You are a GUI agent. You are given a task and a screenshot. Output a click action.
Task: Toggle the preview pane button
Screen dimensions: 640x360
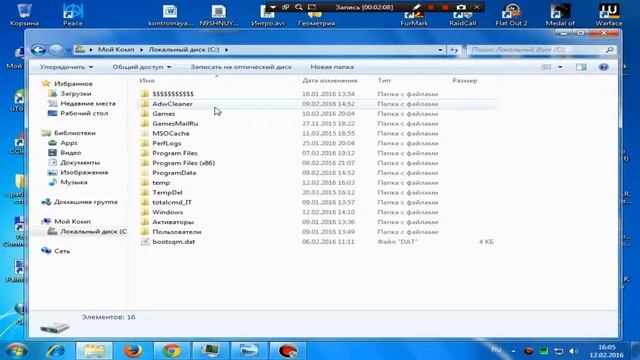click(581, 67)
